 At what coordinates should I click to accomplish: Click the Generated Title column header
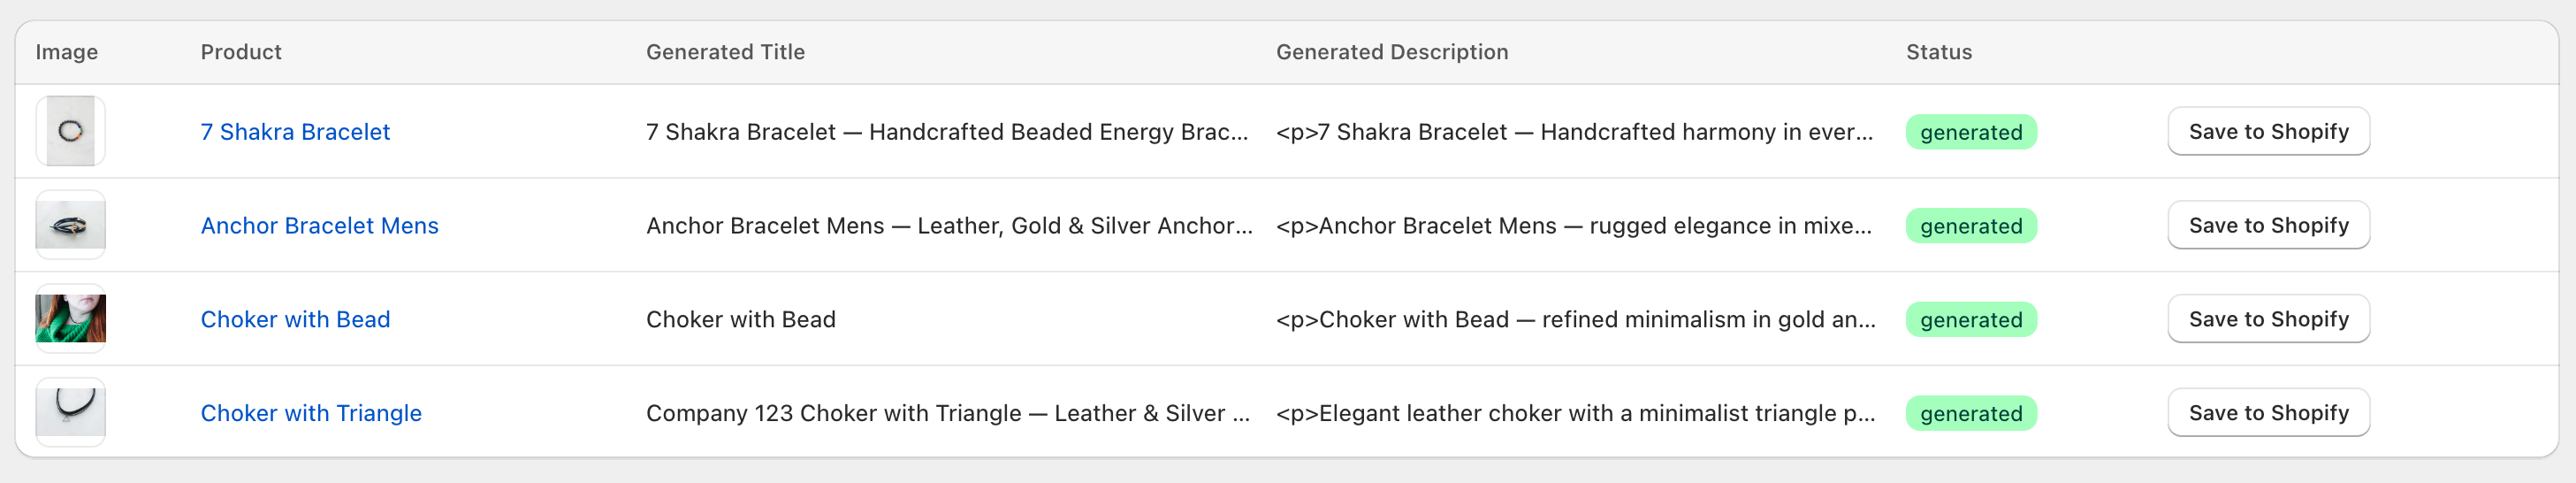click(725, 52)
